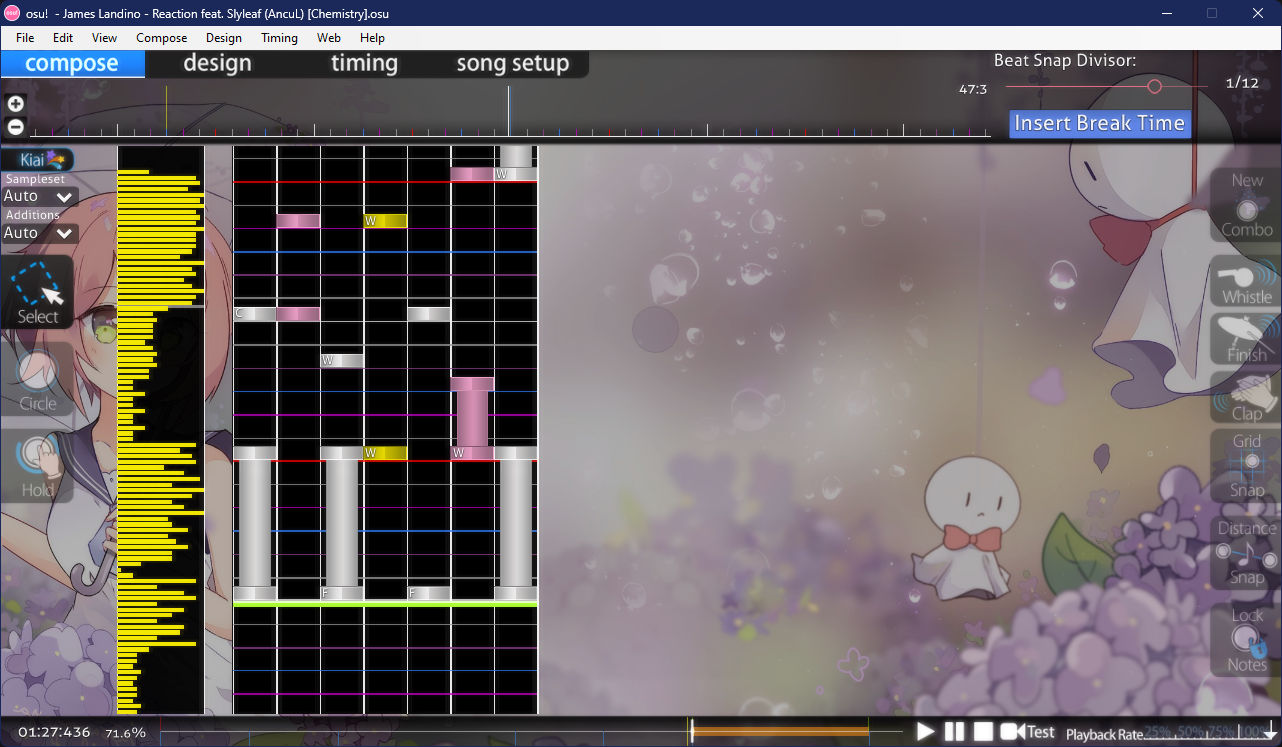Open the Web menu
Viewport: 1282px width, 747px height.
tap(328, 37)
